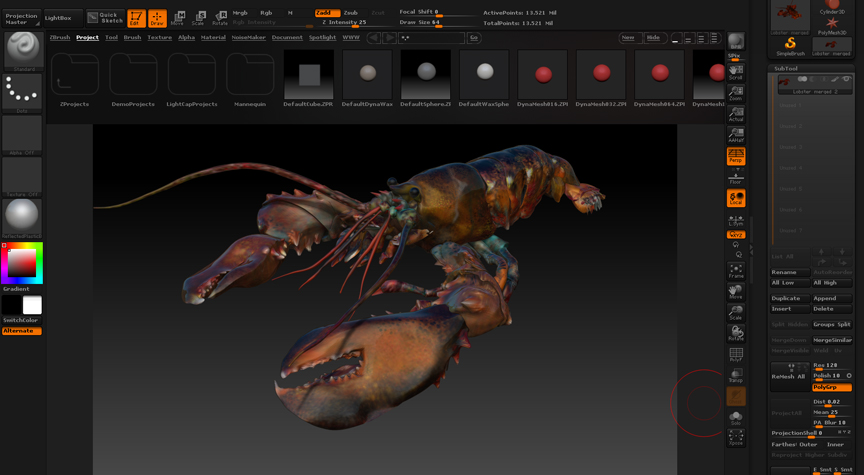
Task: Open the ZProjects folder
Action: (x=74, y=79)
